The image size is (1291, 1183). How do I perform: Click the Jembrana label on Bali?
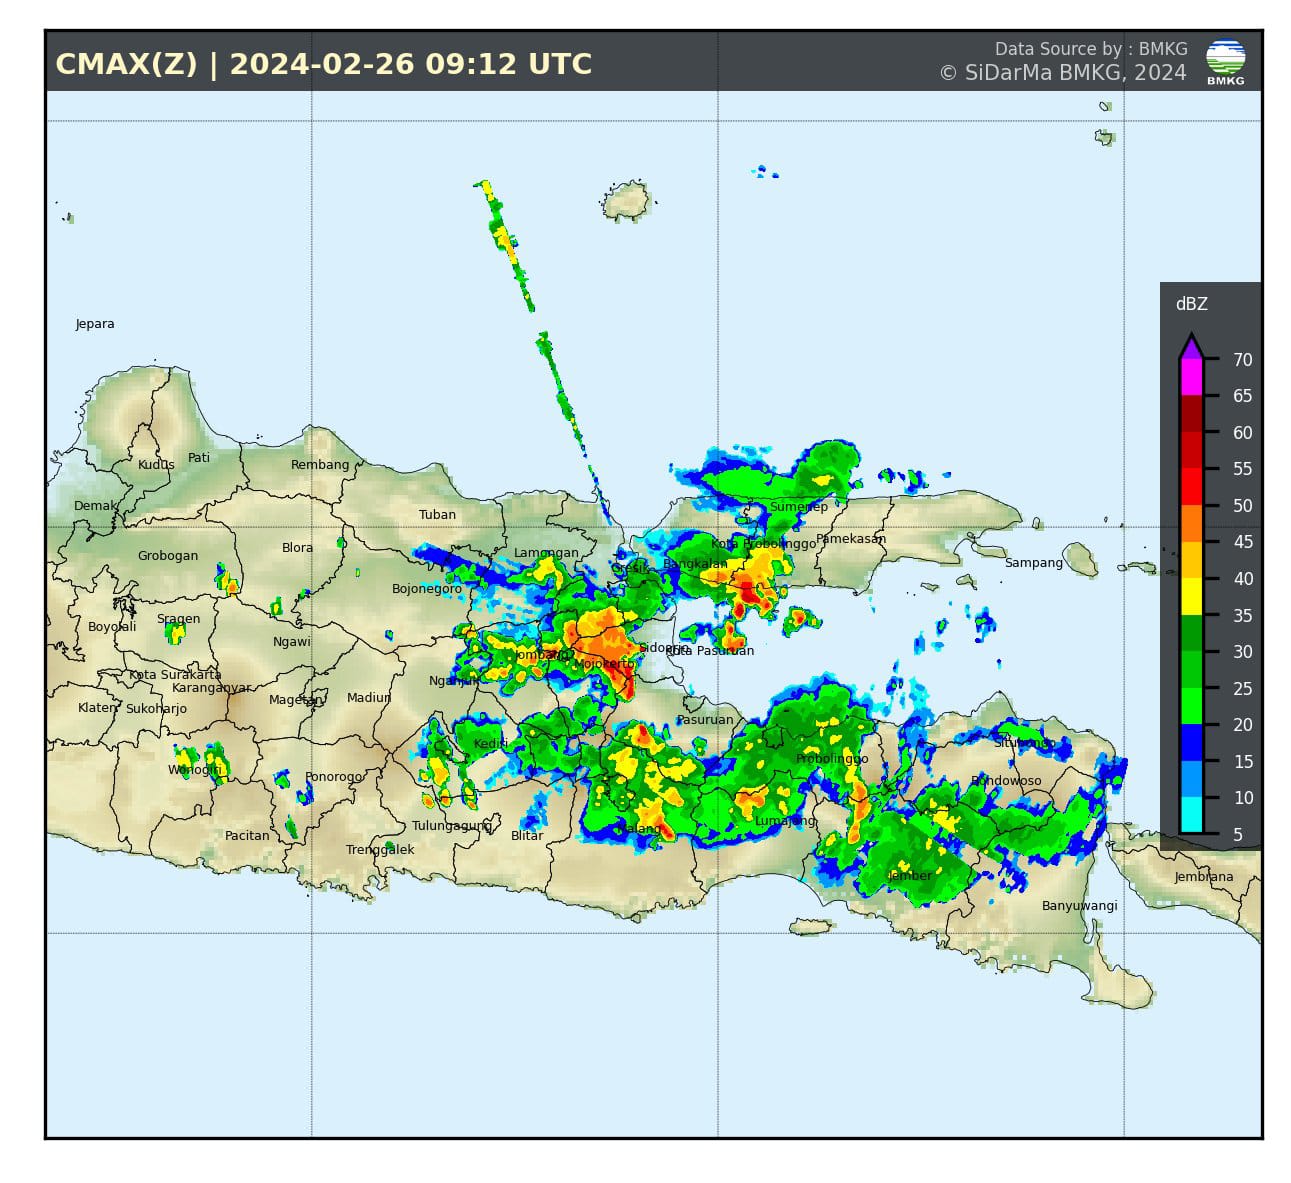coord(1203,877)
